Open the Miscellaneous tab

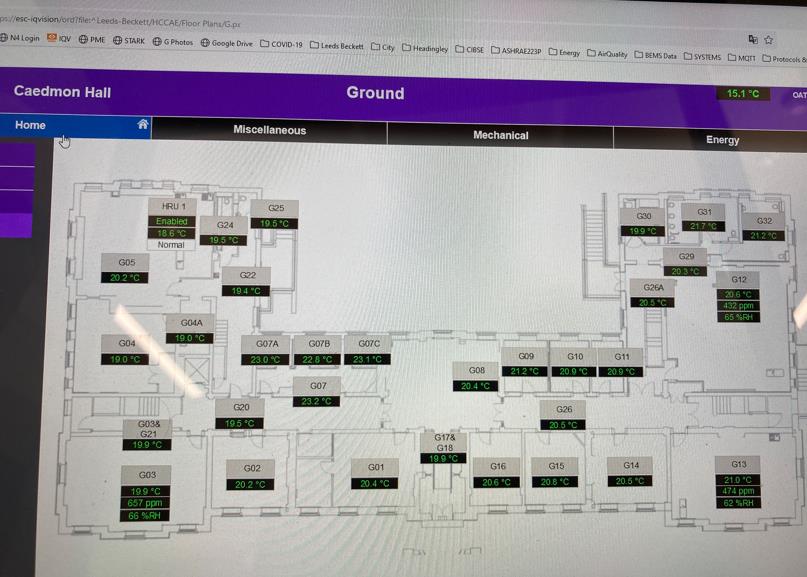[x=269, y=130]
